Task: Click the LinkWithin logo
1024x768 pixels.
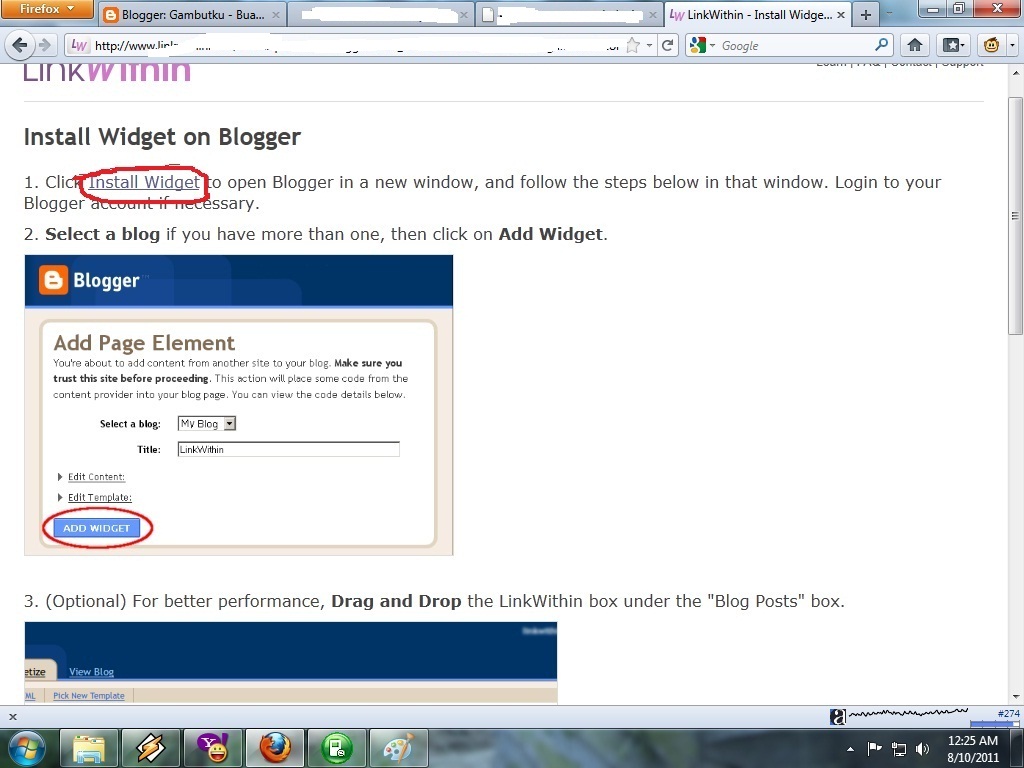Action: [x=107, y=71]
